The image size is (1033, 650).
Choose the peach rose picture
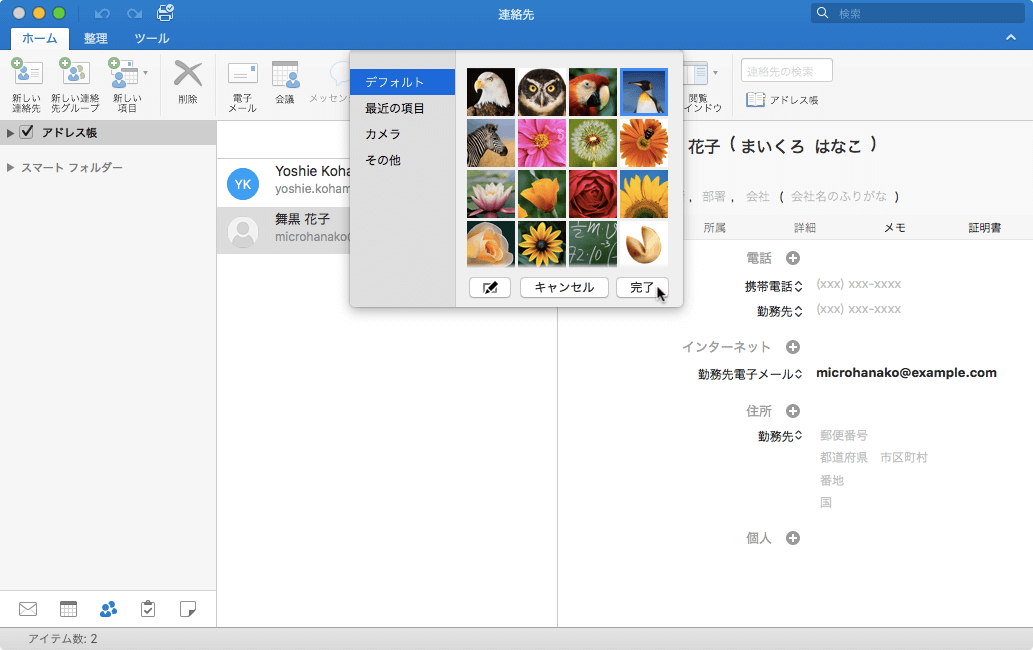pyautogui.click(x=491, y=244)
